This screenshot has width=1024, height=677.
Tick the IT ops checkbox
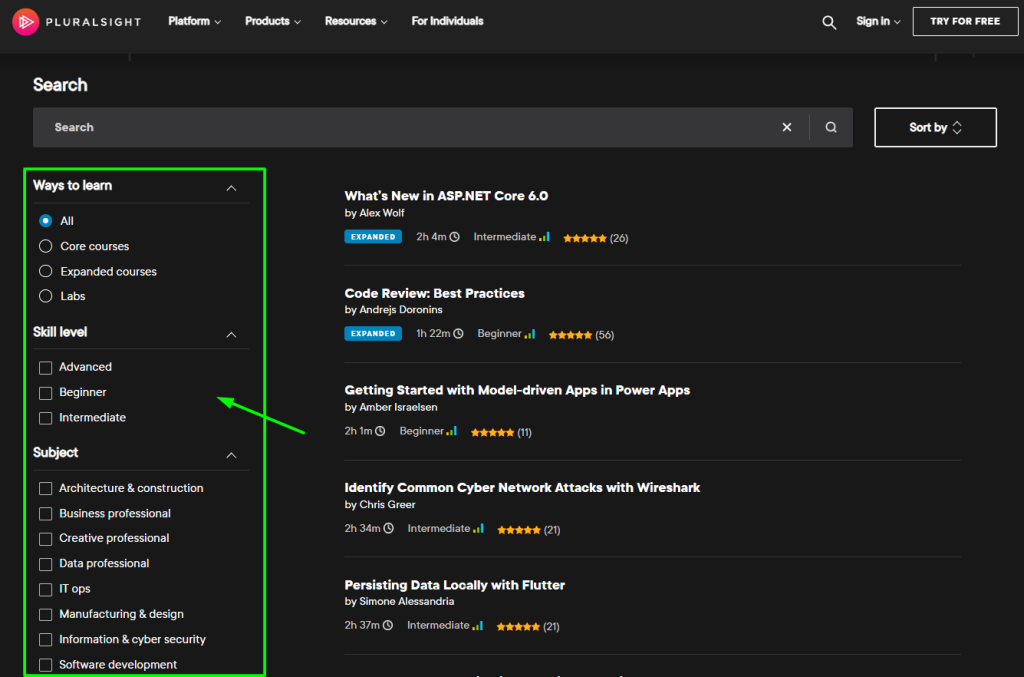[x=45, y=590]
